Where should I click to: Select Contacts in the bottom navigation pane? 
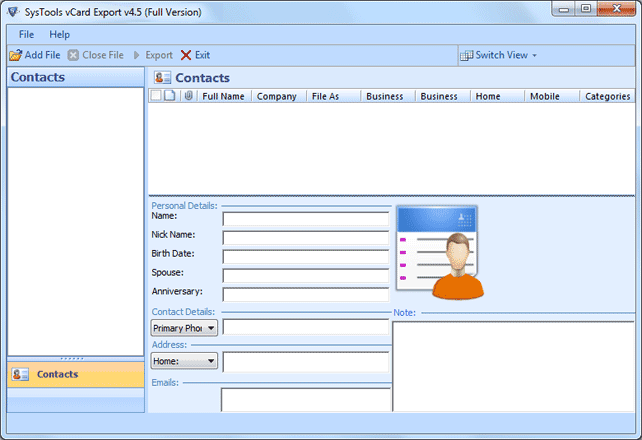[x=57, y=375]
